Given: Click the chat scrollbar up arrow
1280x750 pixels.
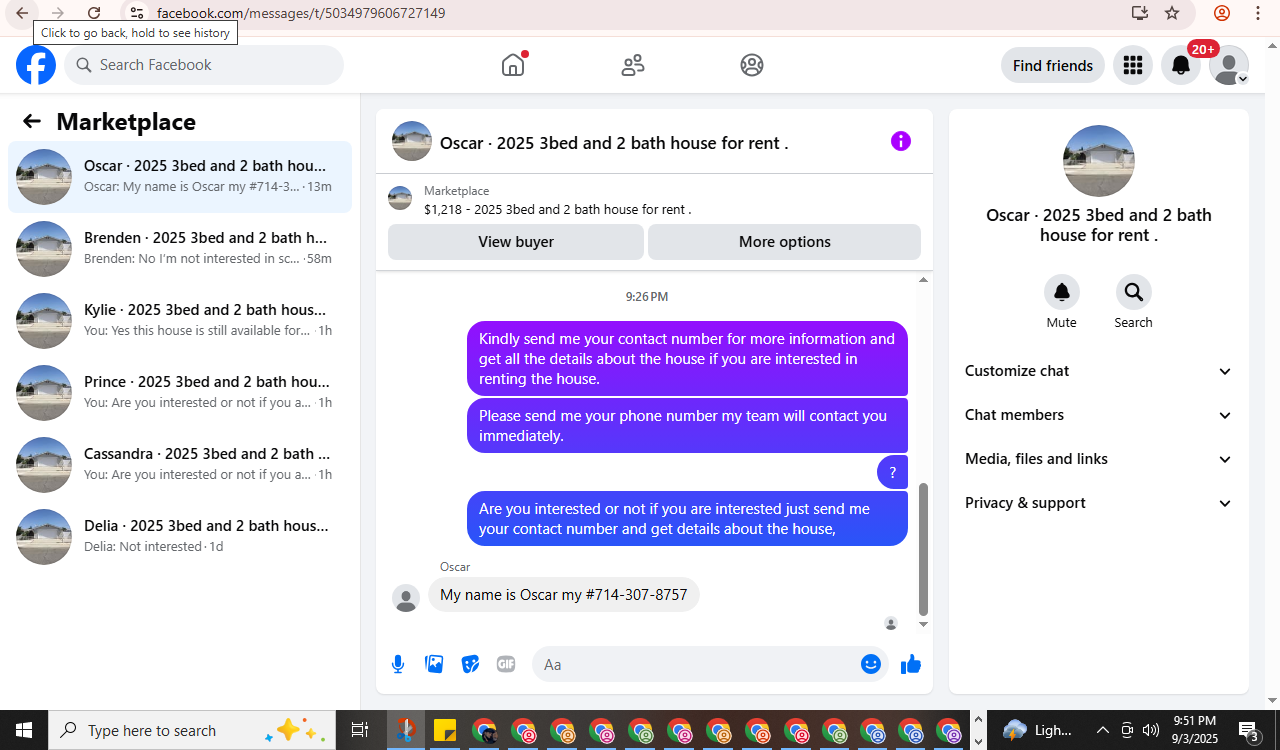Looking at the screenshot, I should (x=923, y=280).
